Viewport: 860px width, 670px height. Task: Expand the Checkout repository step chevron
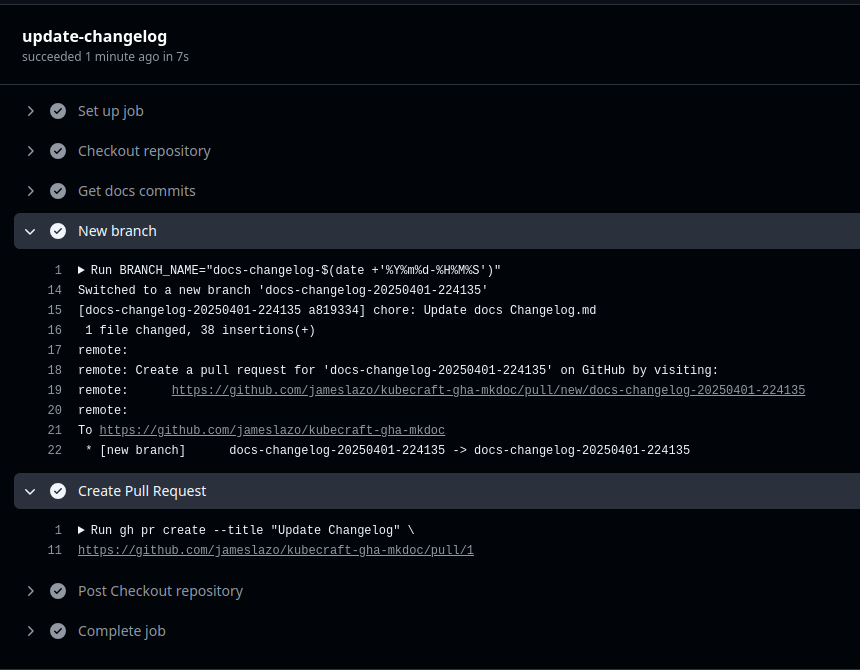click(31, 151)
